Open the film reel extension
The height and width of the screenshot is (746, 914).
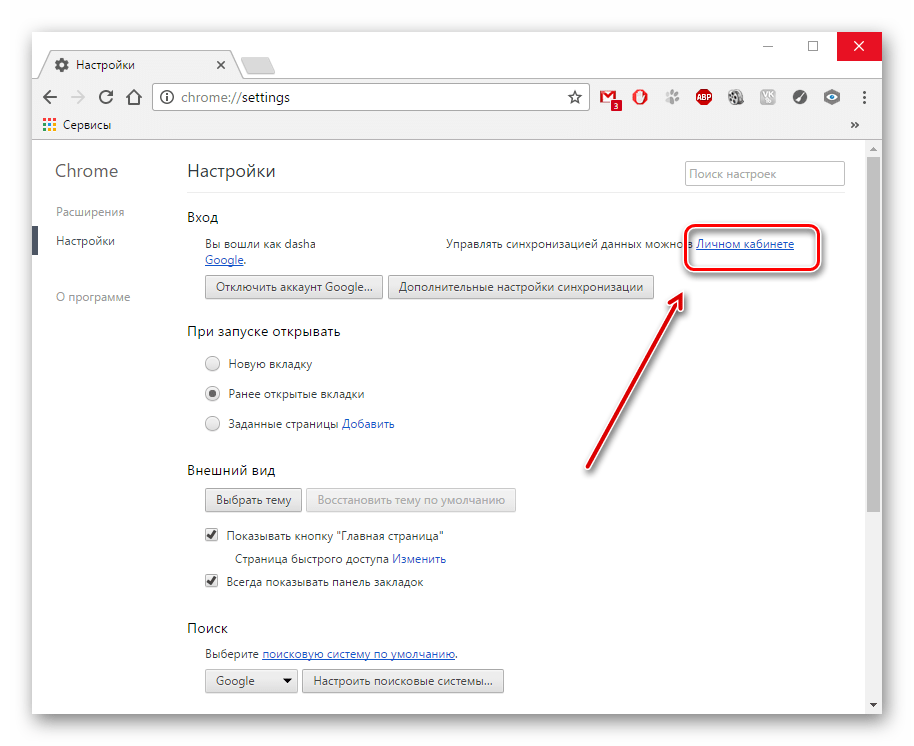[736, 97]
